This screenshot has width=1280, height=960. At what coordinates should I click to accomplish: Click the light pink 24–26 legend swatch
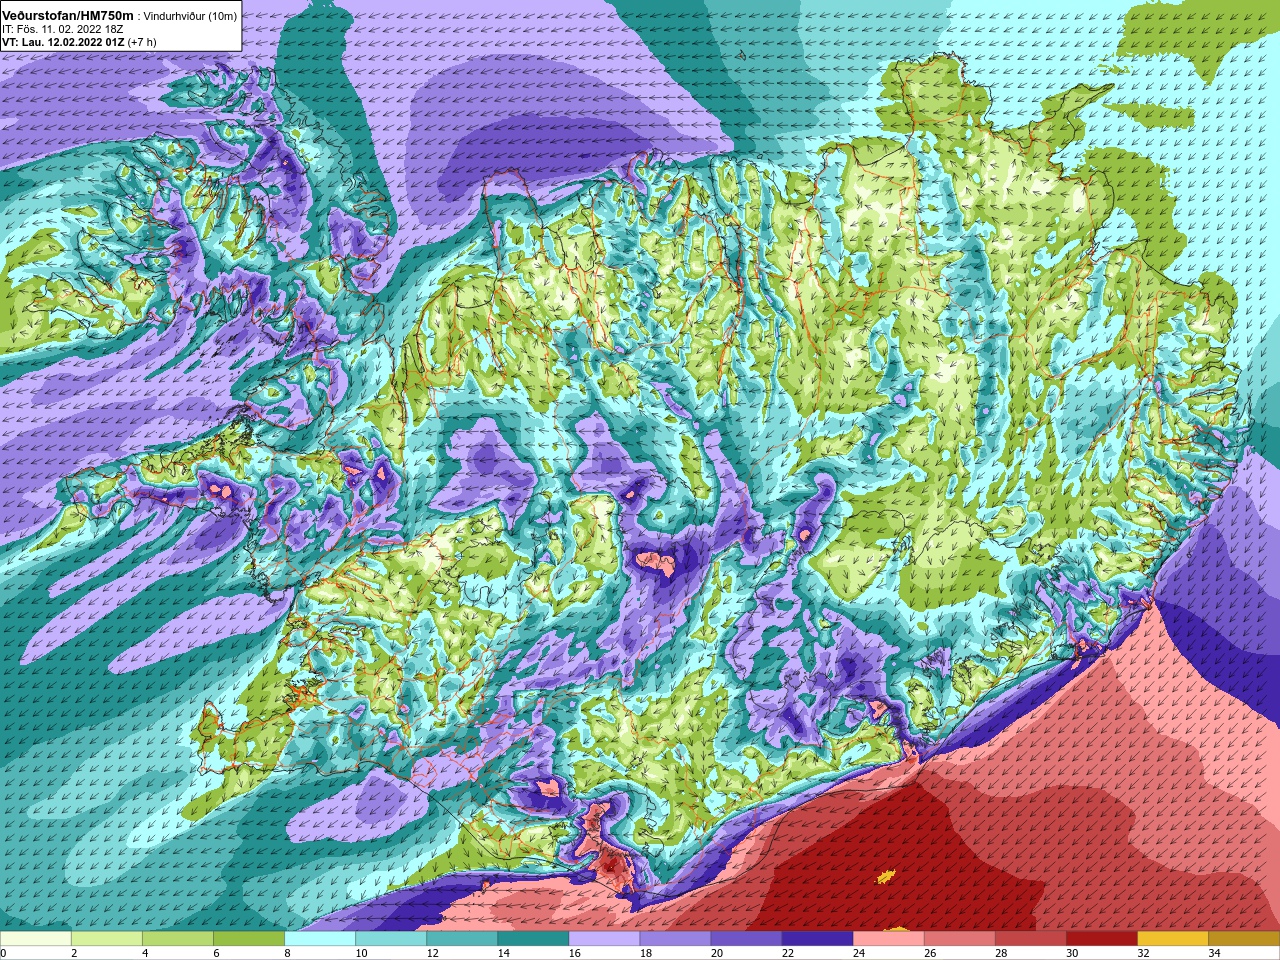(x=888, y=939)
